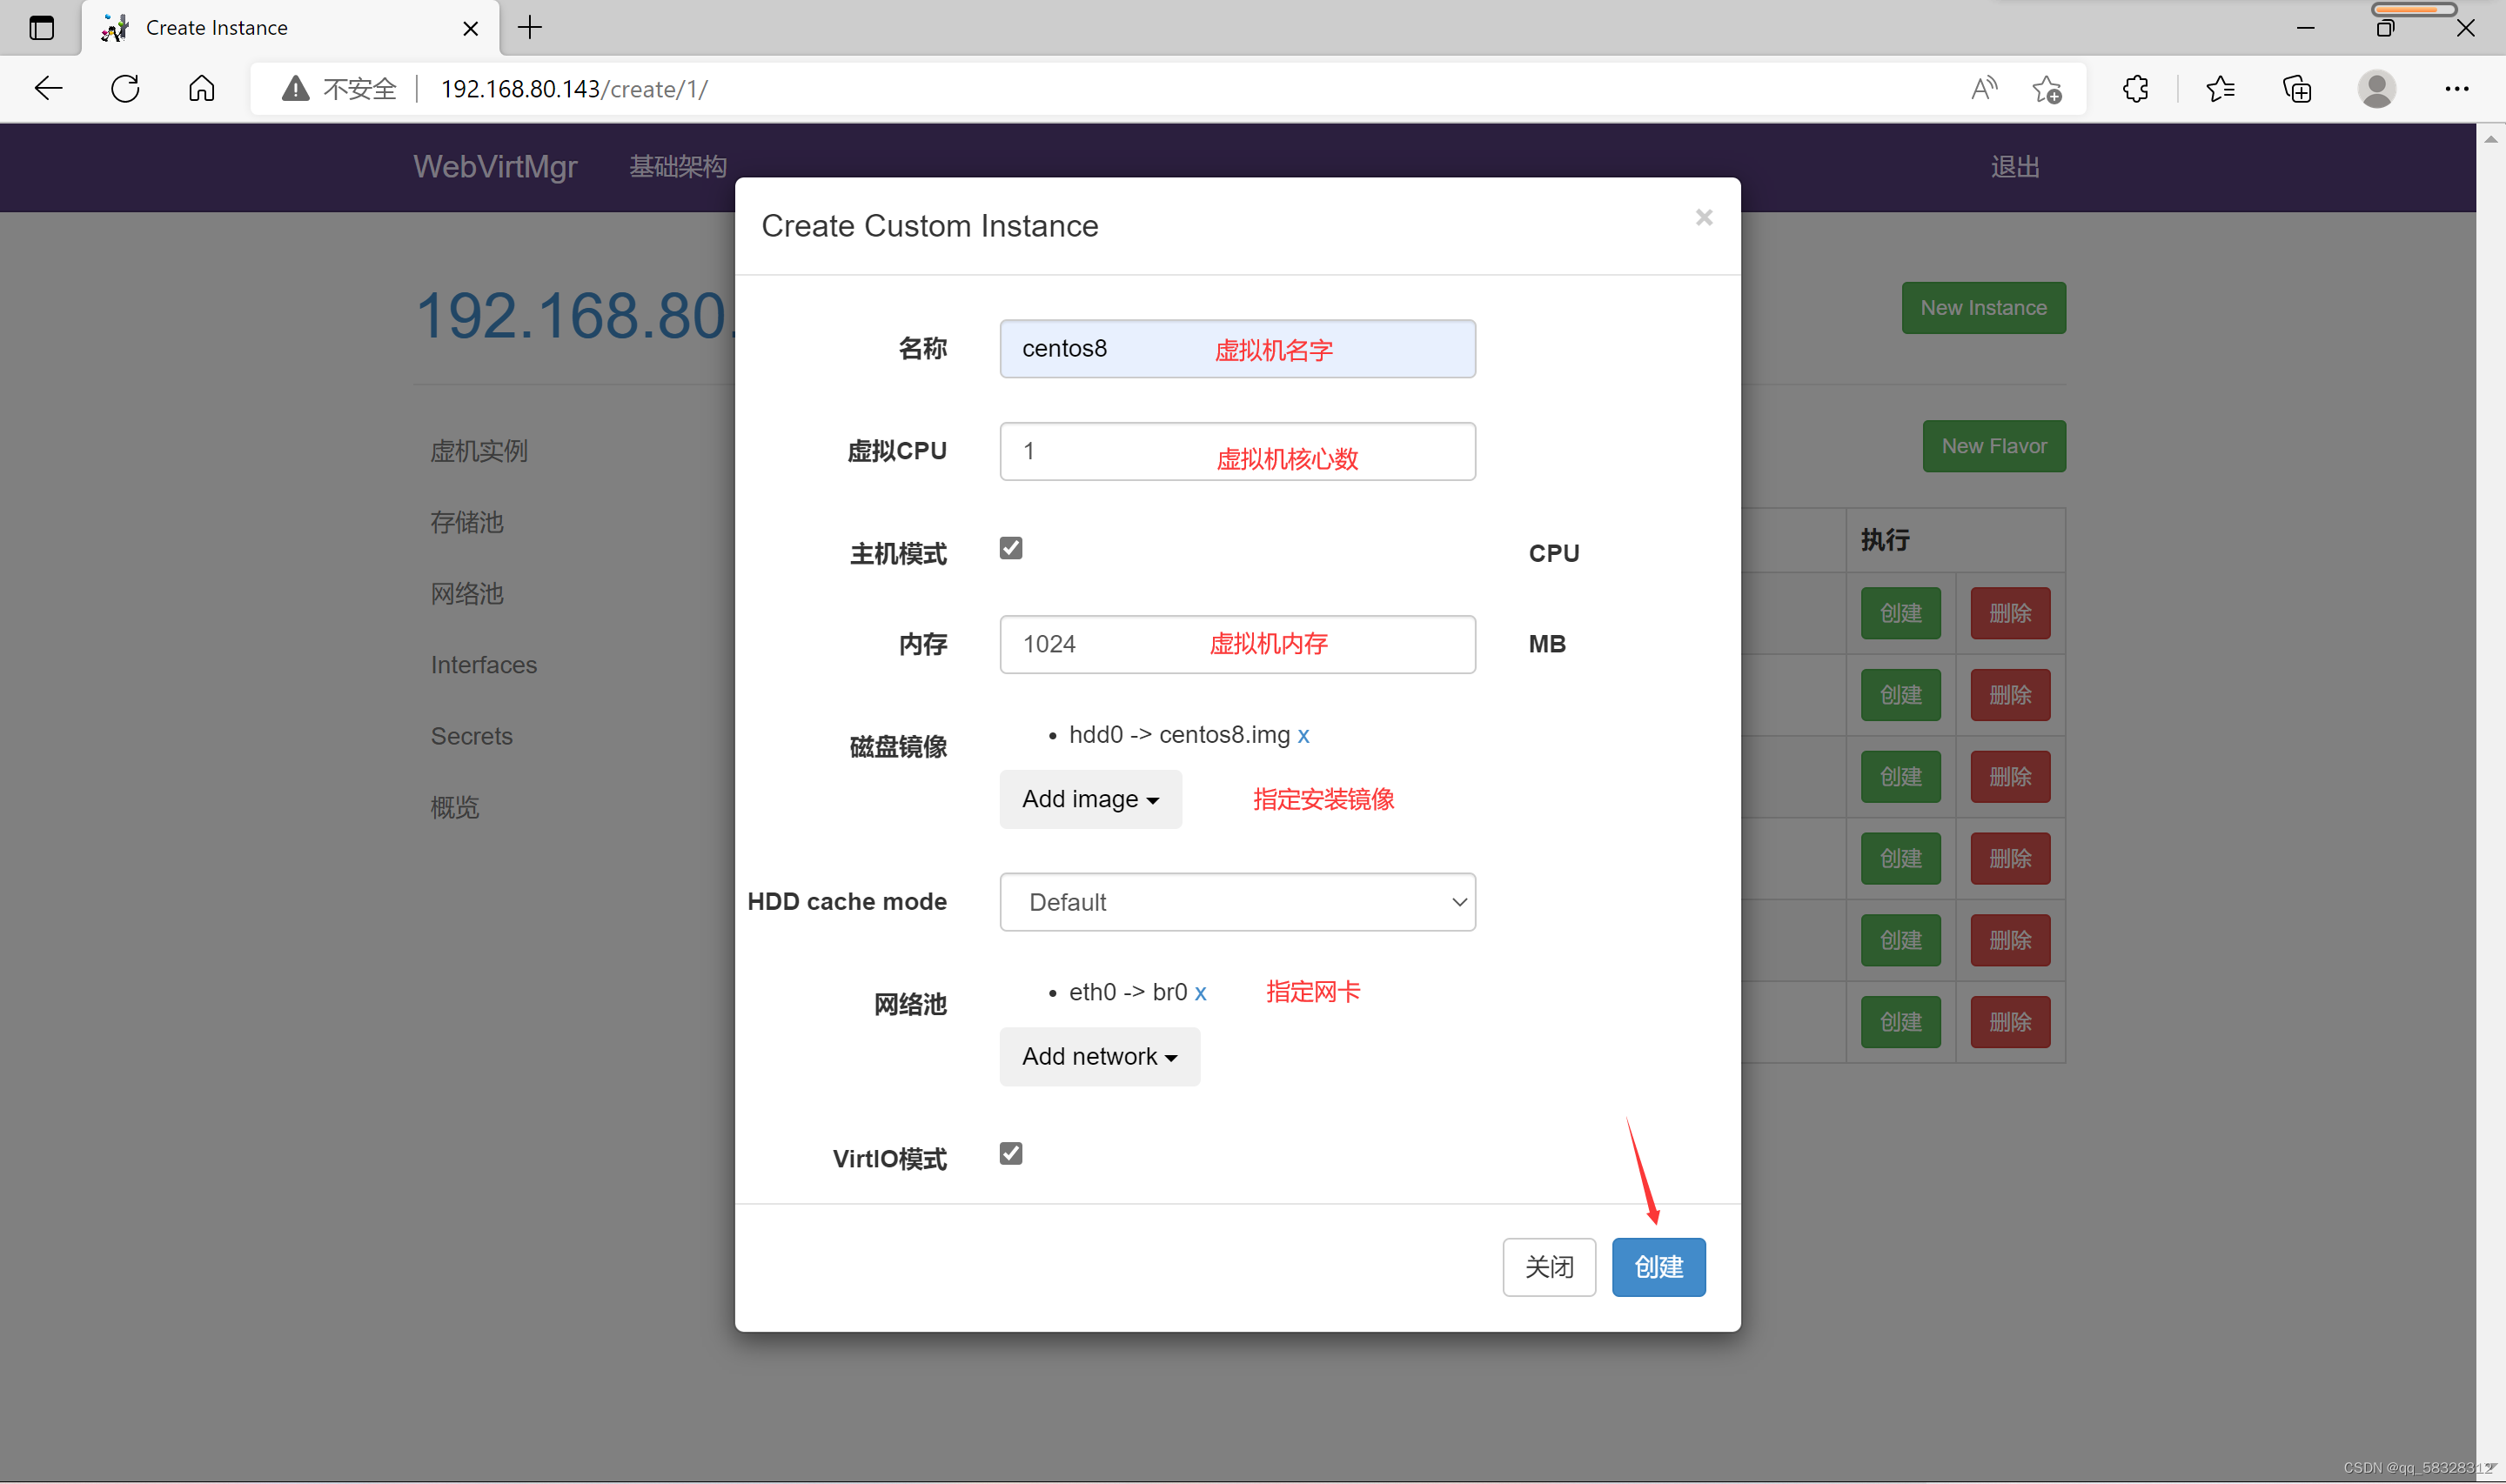Open the favorites star list icon
Screen dimensions: 2506x1484
pos(2219,89)
